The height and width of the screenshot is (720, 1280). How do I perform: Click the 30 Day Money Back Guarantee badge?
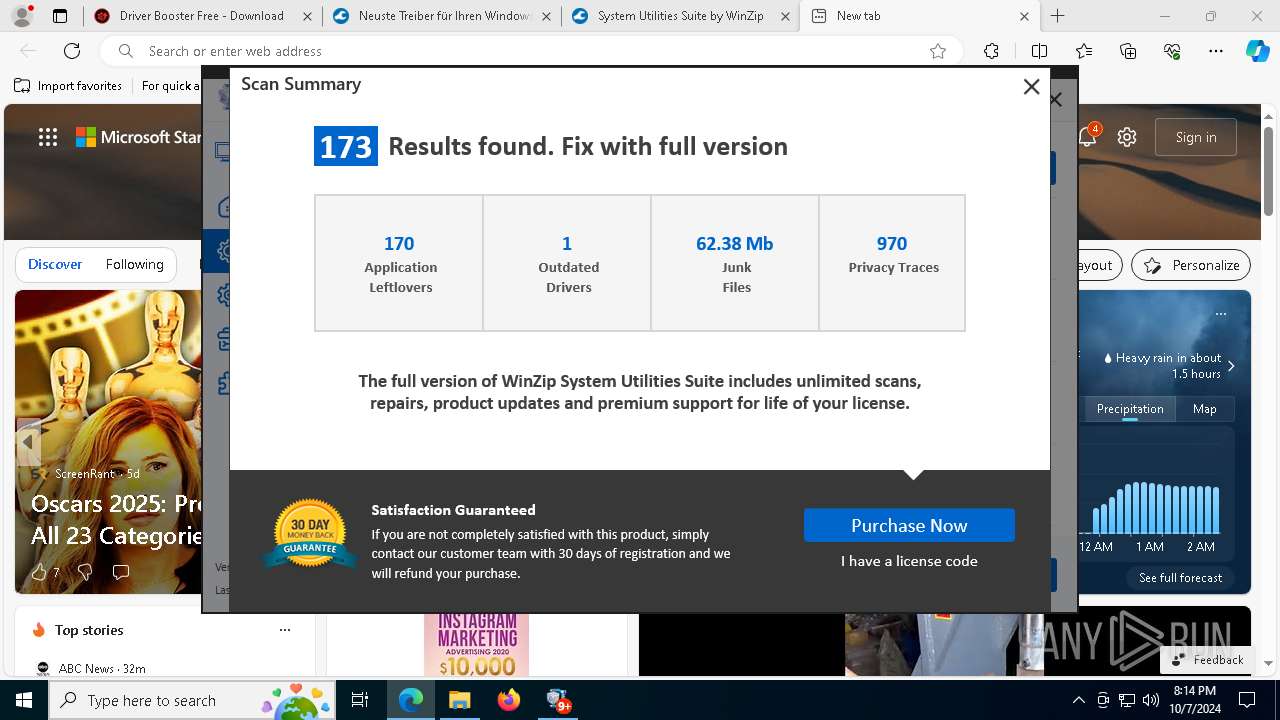tap(310, 533)
